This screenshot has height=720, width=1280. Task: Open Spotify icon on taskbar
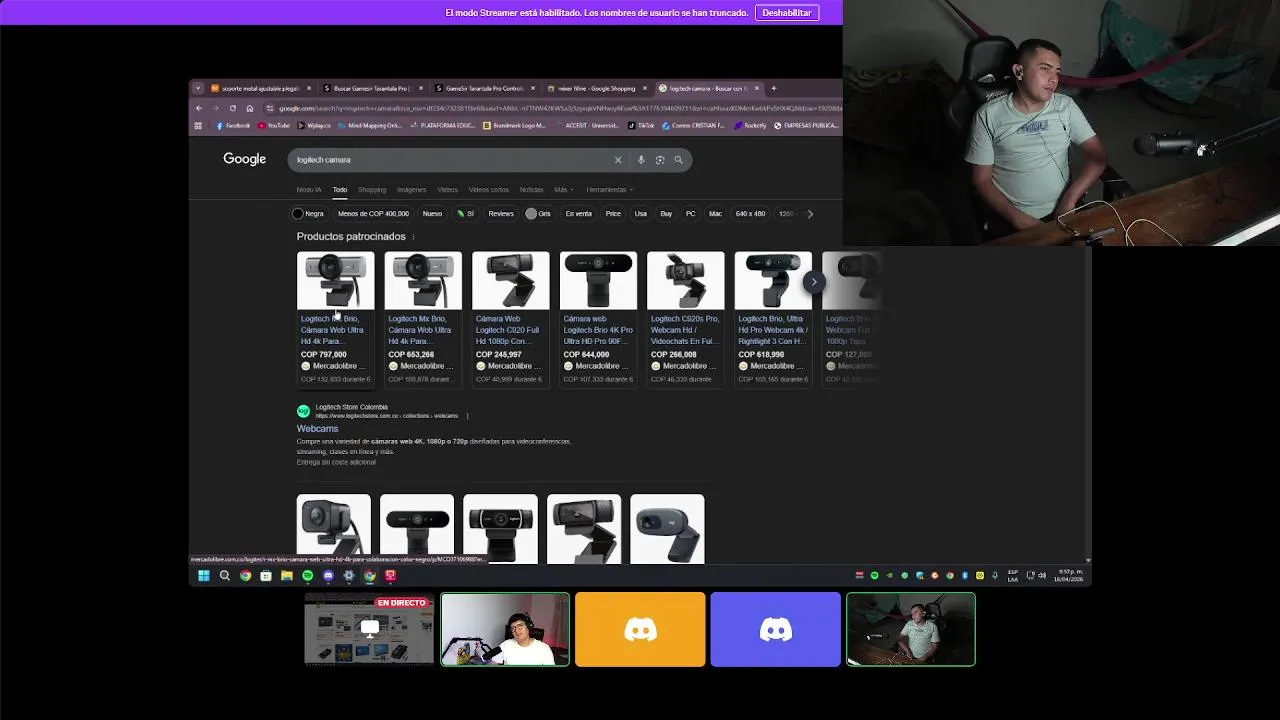click(x=307, y=576)
